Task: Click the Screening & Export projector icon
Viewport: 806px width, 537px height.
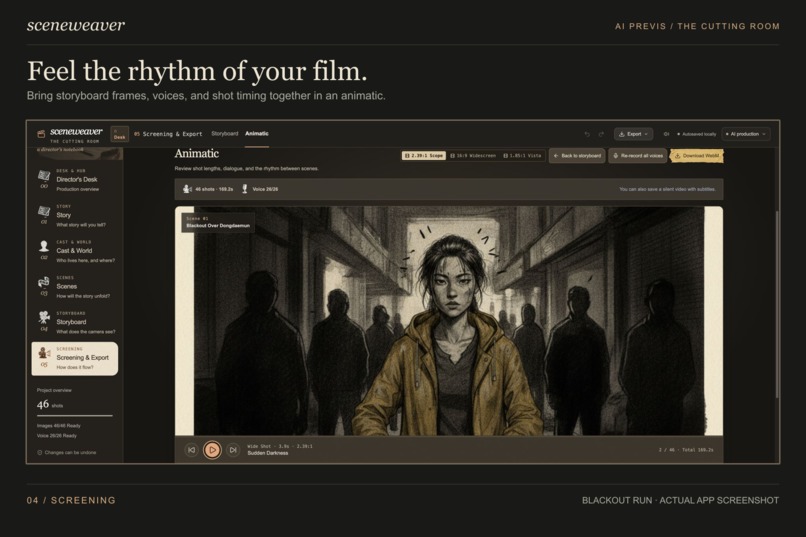Action: pos(44,353)
